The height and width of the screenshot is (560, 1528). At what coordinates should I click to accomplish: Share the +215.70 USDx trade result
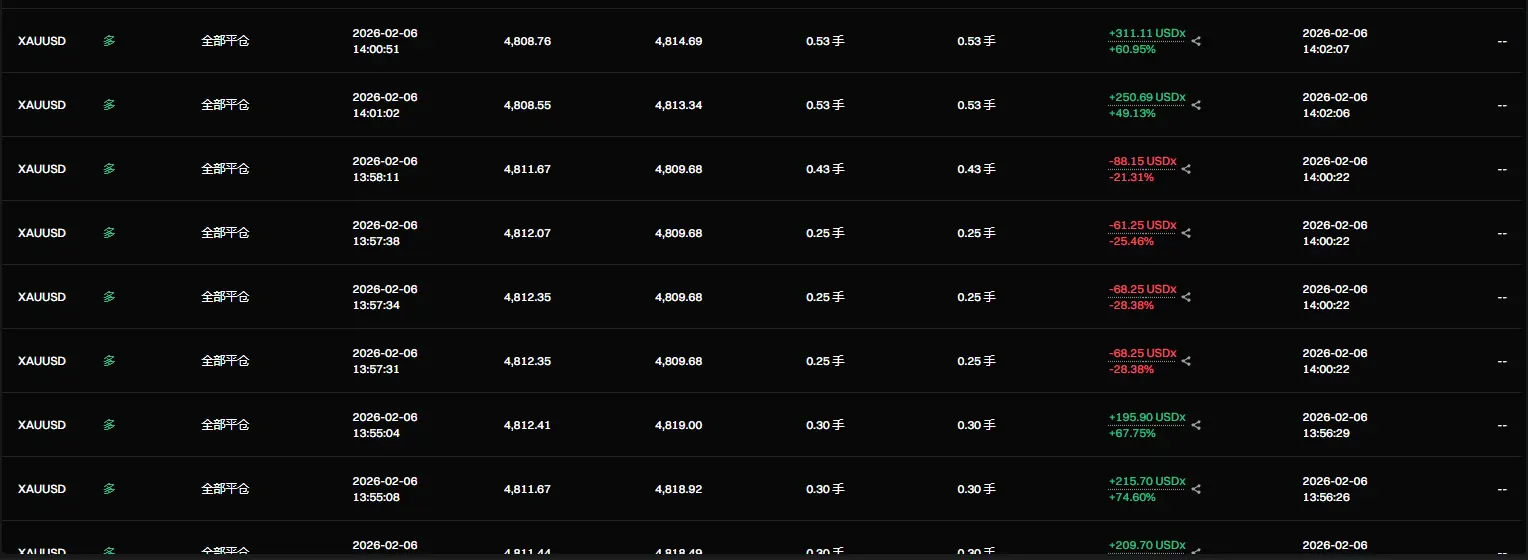[1197, 489]
